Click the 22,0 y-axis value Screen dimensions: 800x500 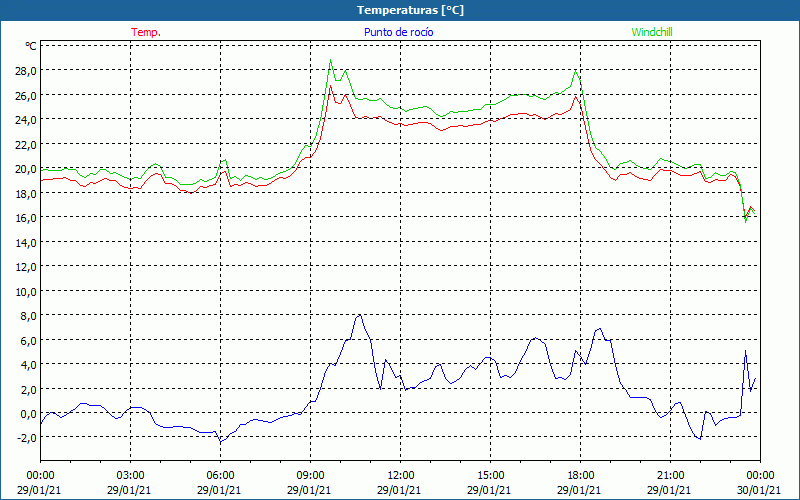coord(26,144)
